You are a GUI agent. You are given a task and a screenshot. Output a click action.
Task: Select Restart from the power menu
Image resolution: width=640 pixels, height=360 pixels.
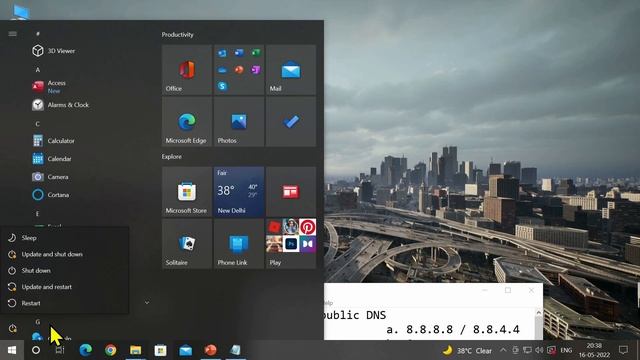point(64,303)
